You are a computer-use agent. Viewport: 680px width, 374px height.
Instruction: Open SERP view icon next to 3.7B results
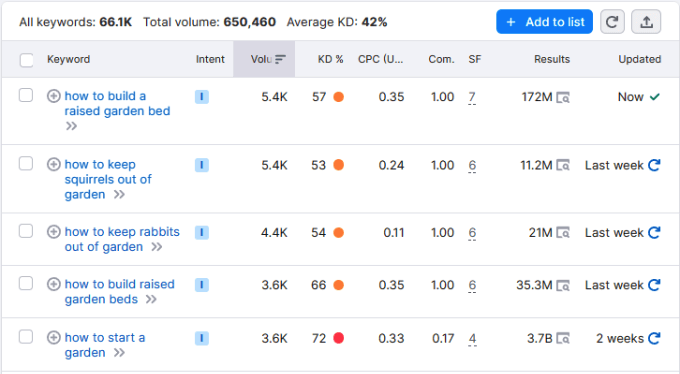(563, 338)
